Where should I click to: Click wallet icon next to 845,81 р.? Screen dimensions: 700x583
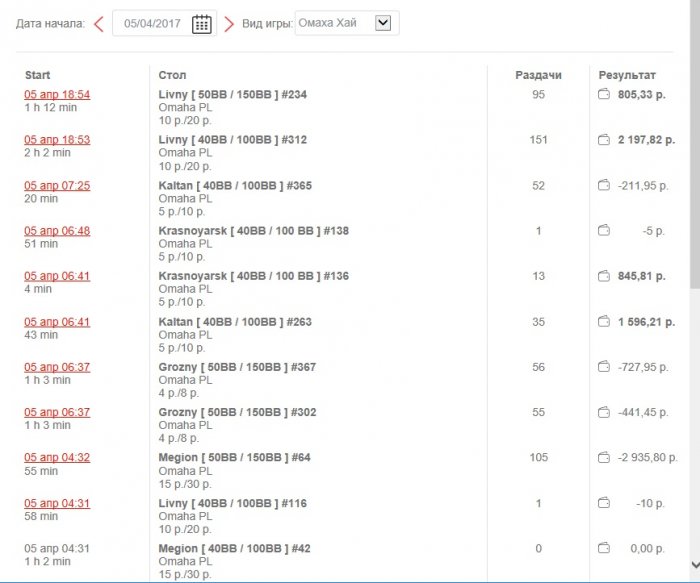click(604, 276)
